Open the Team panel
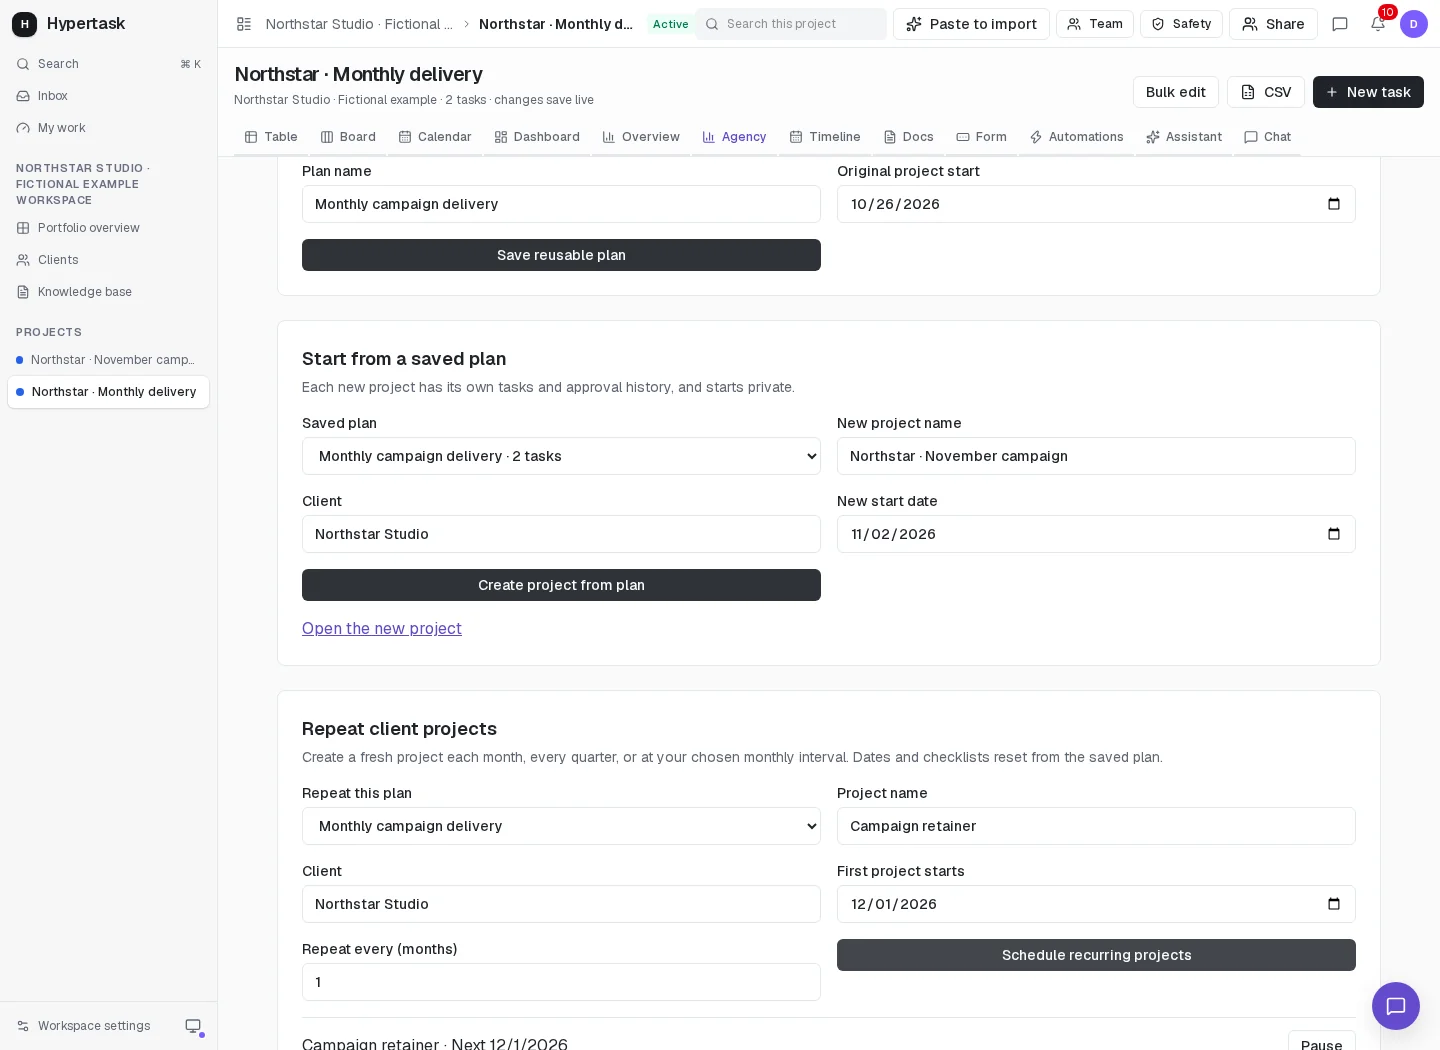The width and height of the screenshot is (1440, 1050). pyautogui.click(x=1095, y=24)
